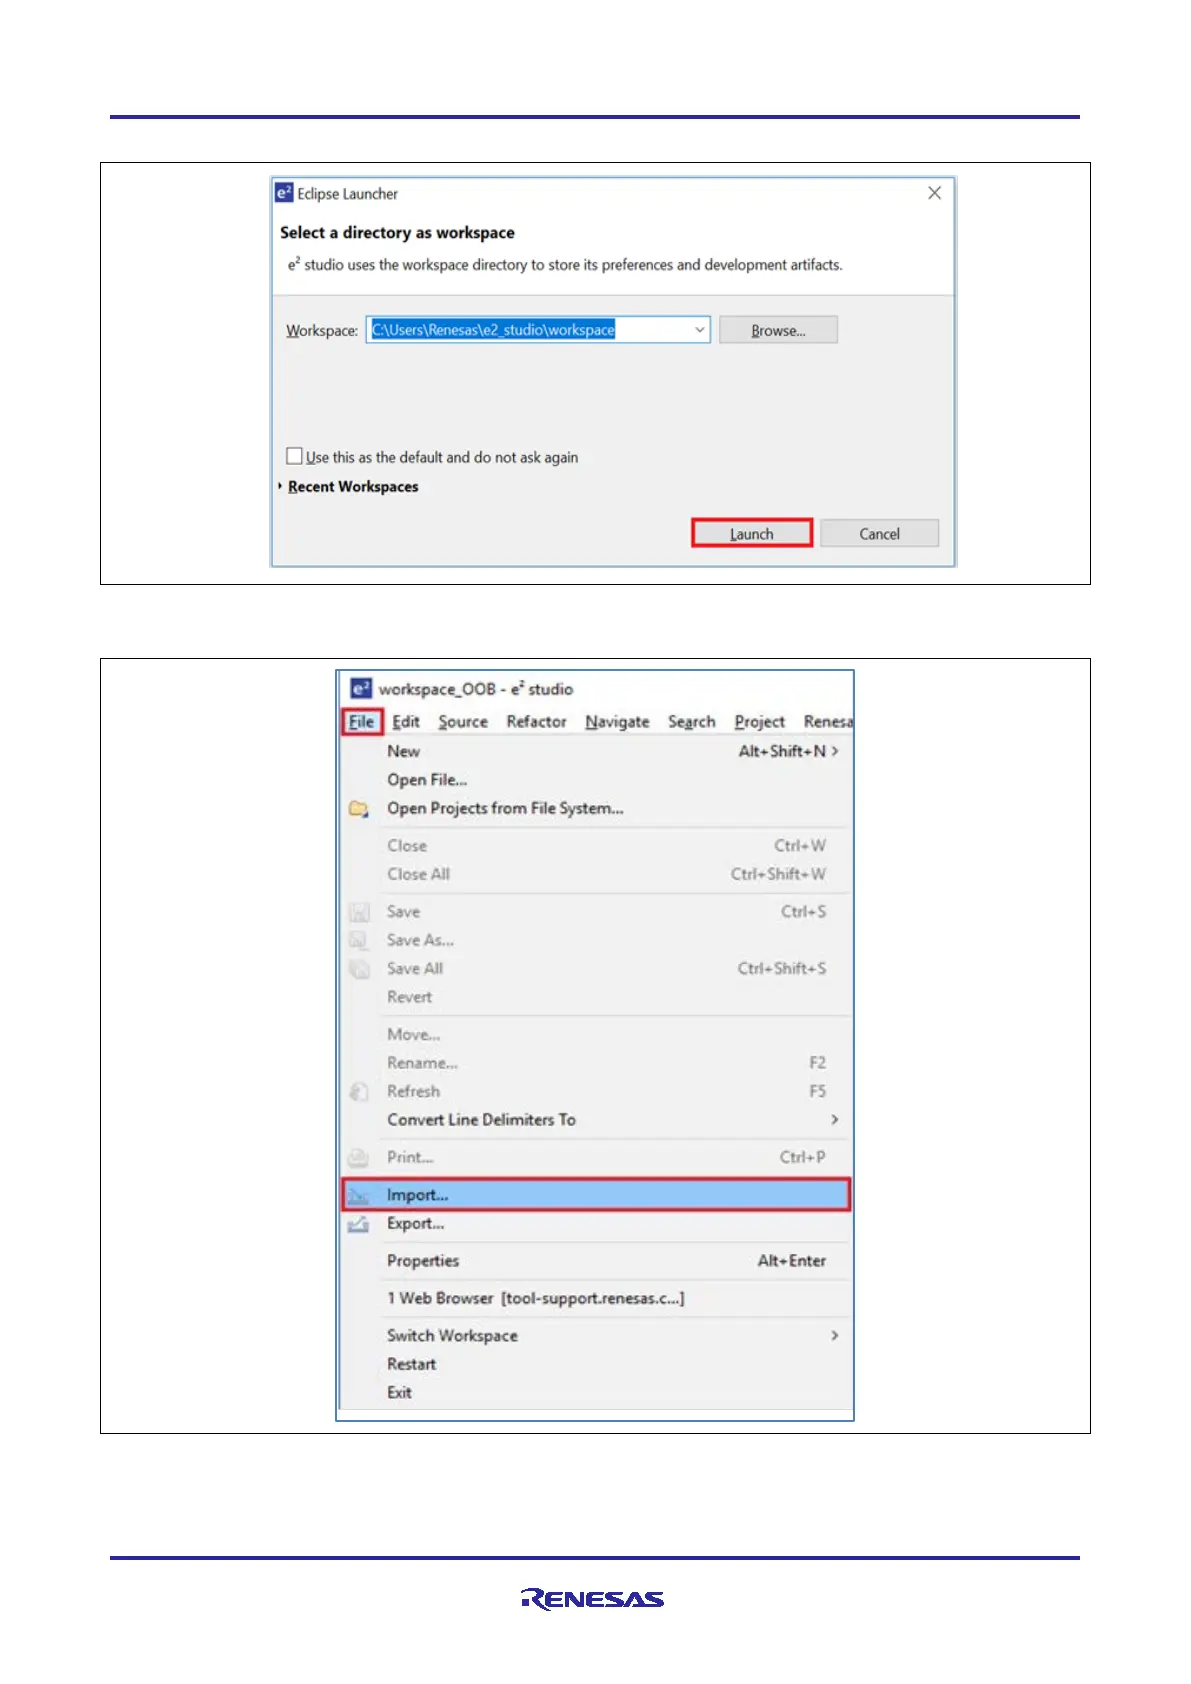Click the Launch button
Screen dimensions: 1191x1684
tap(751, 533)
